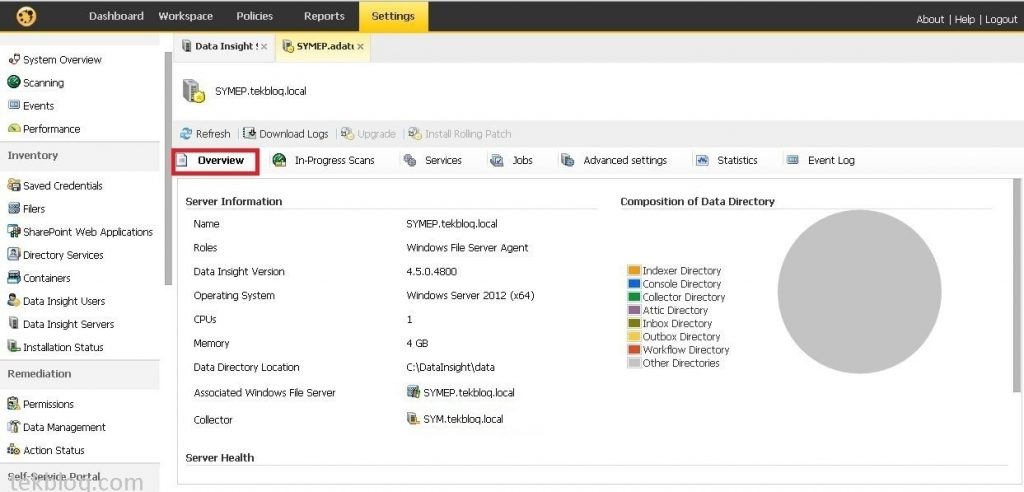Image resolution: width=1024 pixels, height=492 pixels.
Task: Click the Saved Credentials icon
Action: click(x=14, y=186)
